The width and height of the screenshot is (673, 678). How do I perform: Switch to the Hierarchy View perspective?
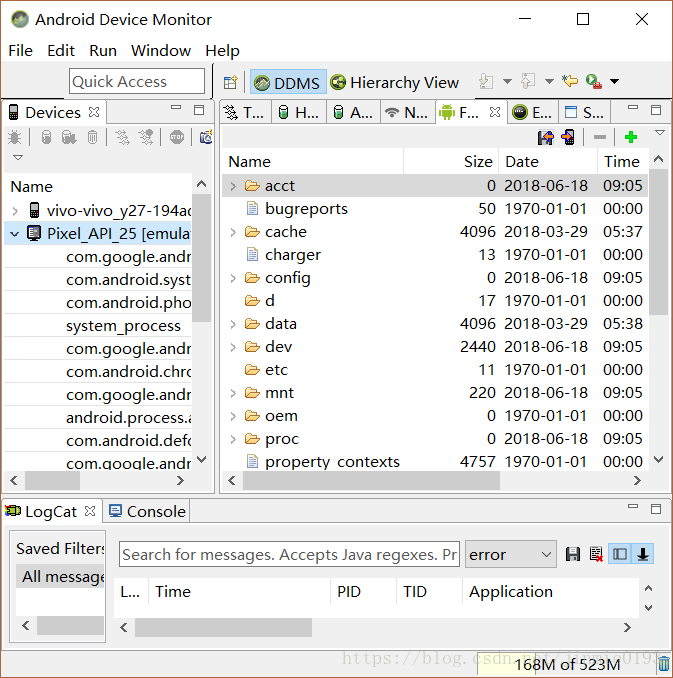(x=394, y=82)
